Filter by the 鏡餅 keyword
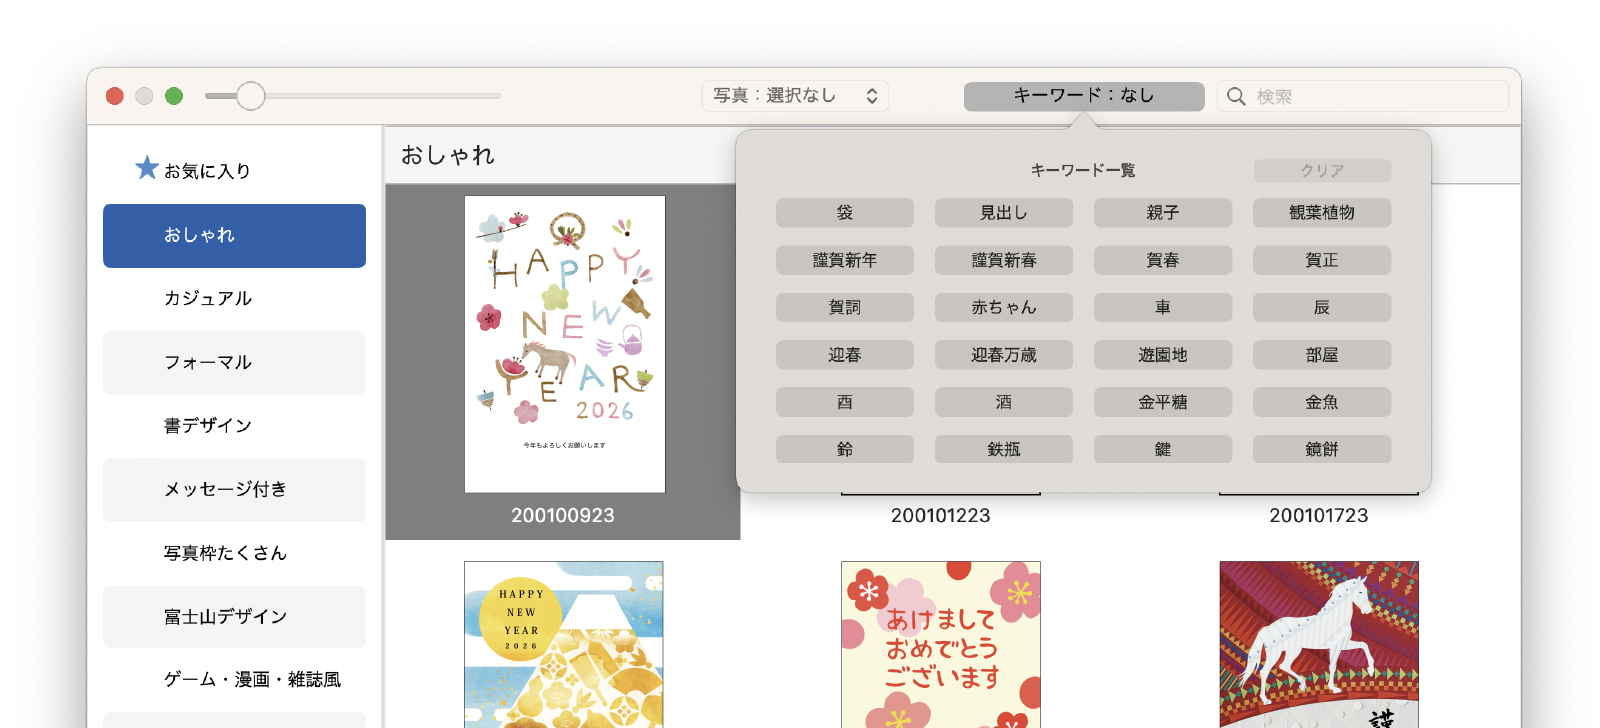The width and height of the screenshot is (1600, 728). click(1322, 449)
